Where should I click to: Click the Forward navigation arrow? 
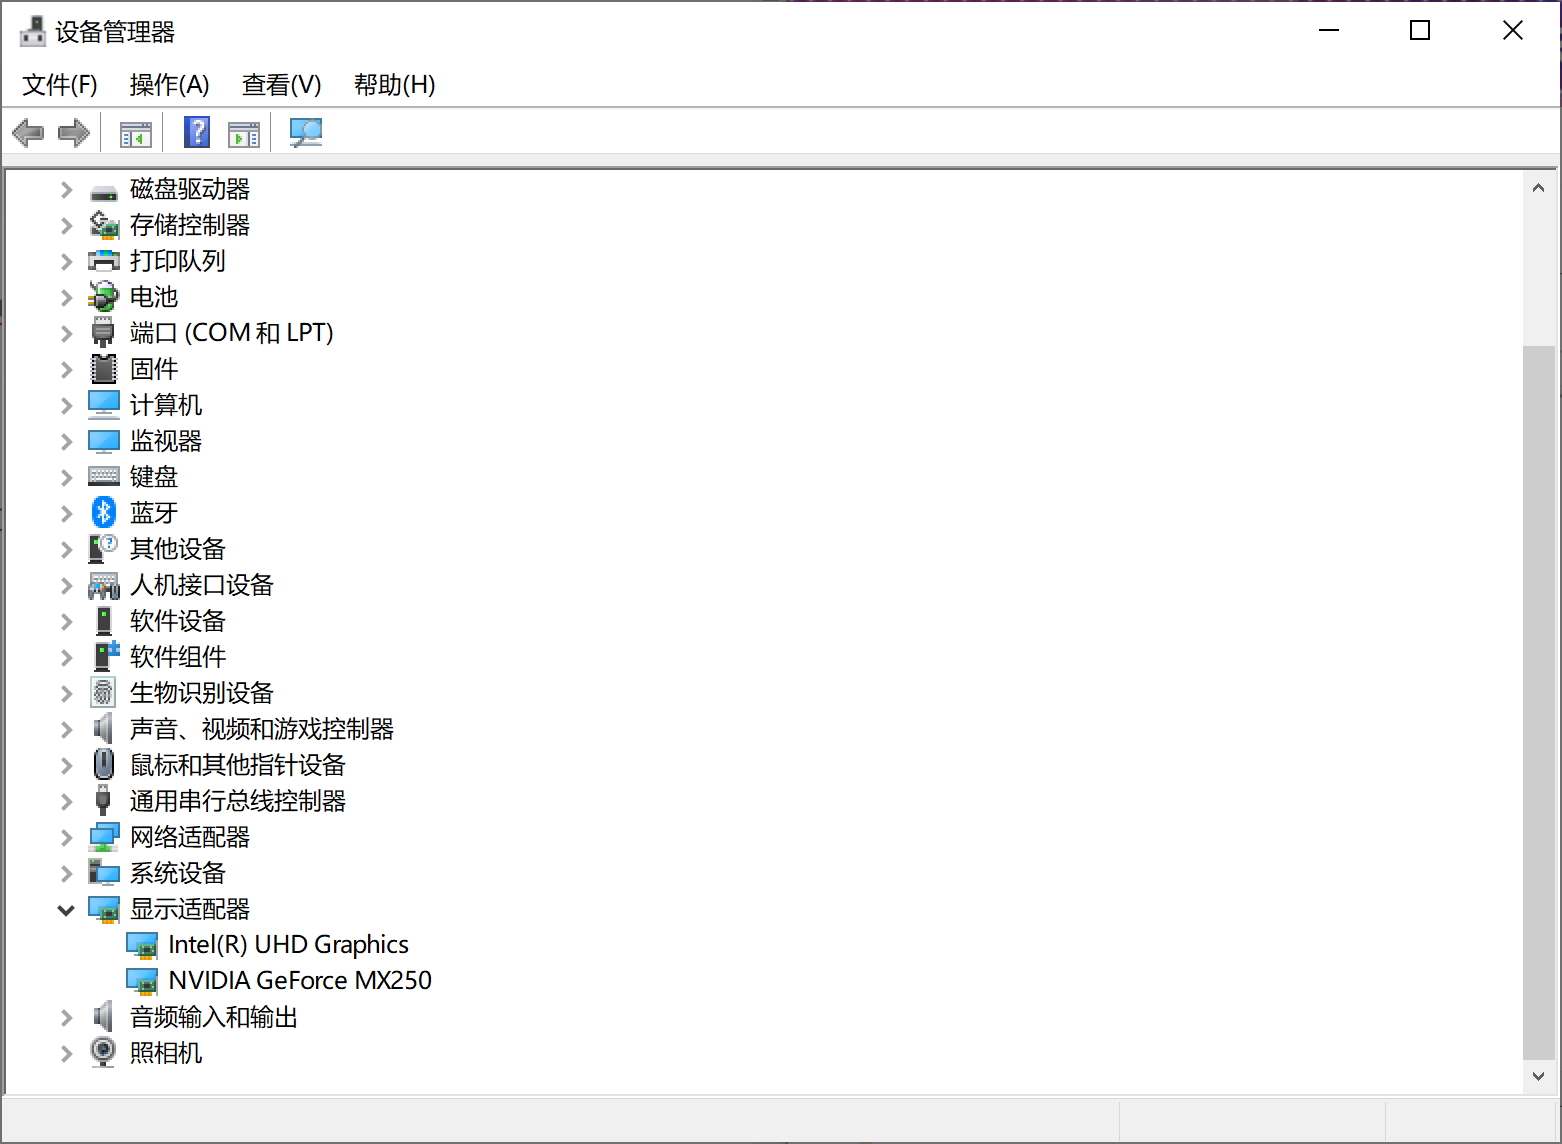tap(74, 132)
